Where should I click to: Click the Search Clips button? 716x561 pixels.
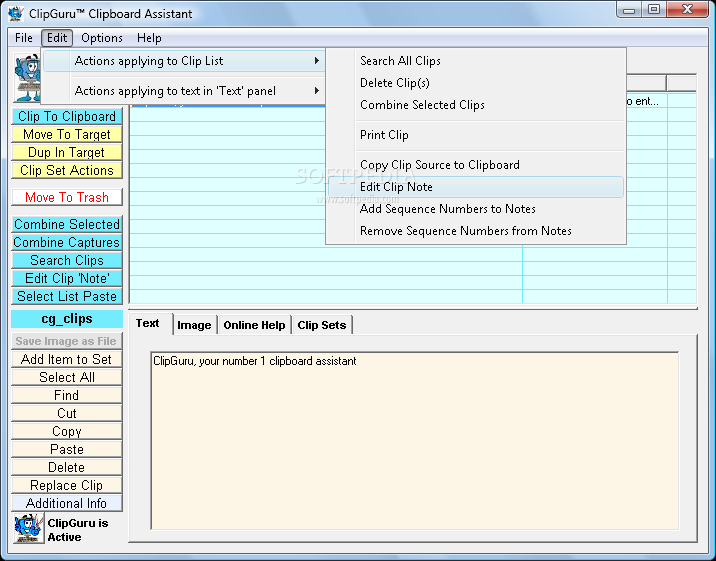[67, 260]
